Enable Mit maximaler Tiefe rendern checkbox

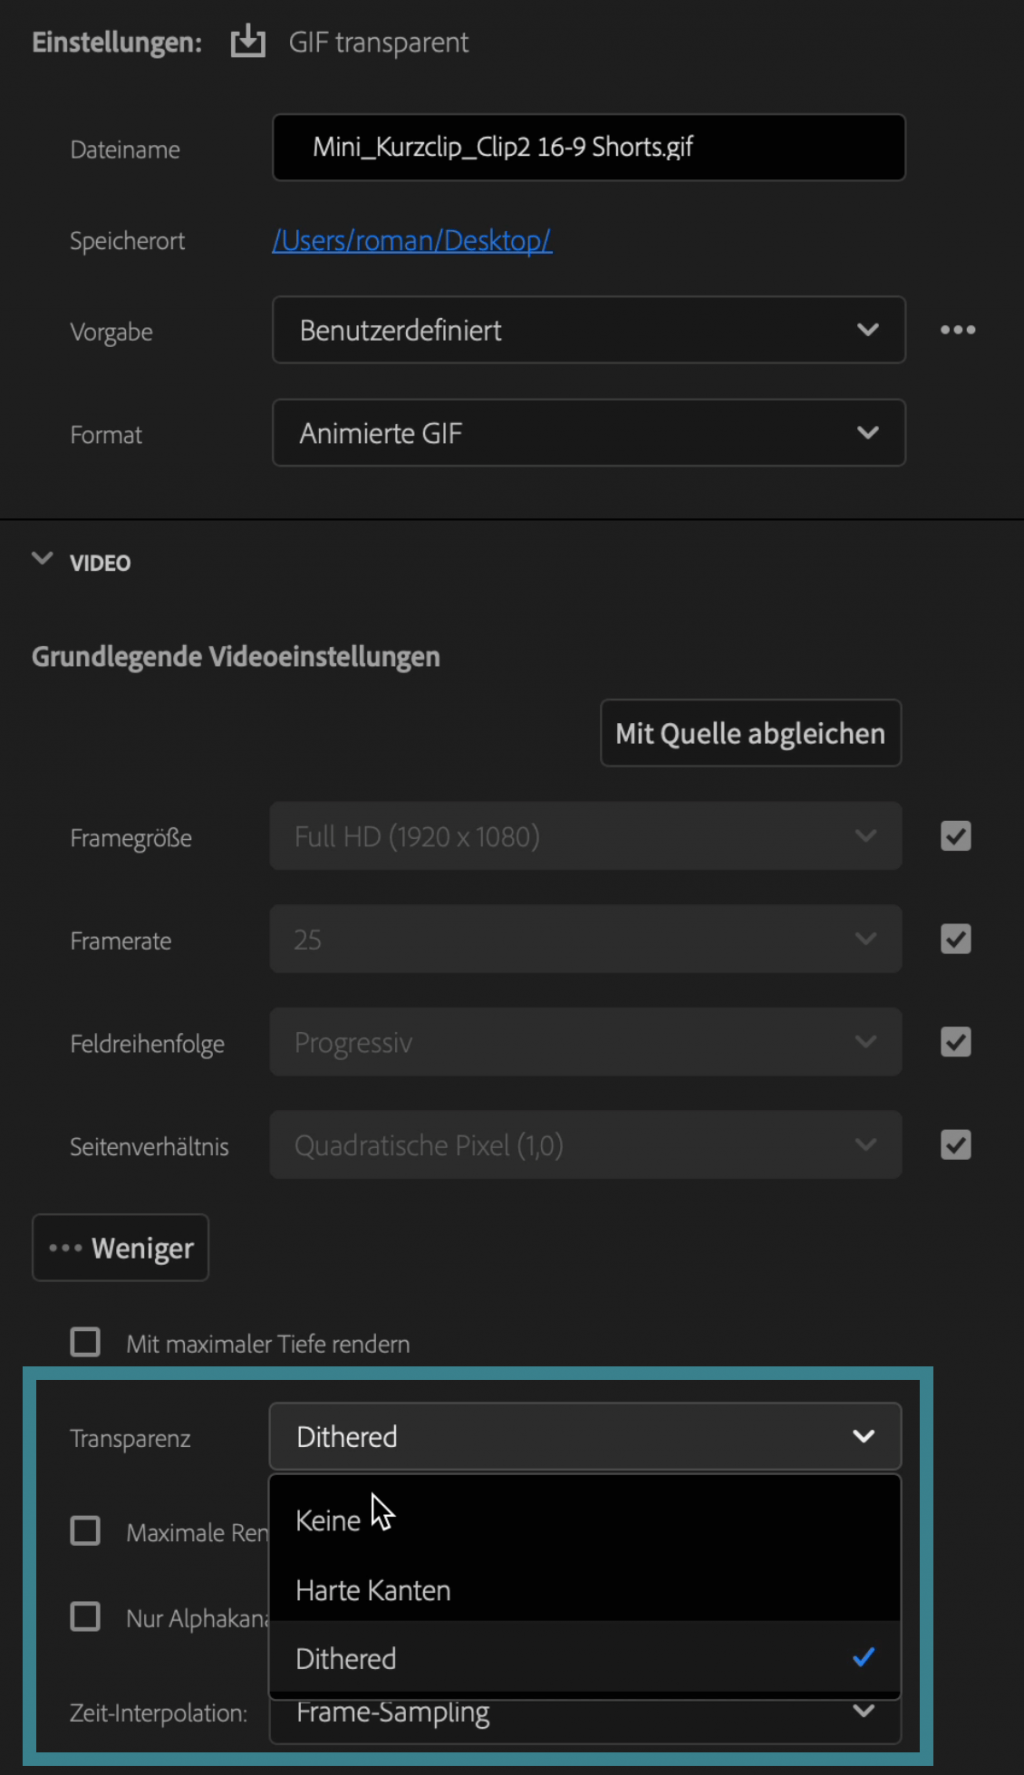[85, 1342]
